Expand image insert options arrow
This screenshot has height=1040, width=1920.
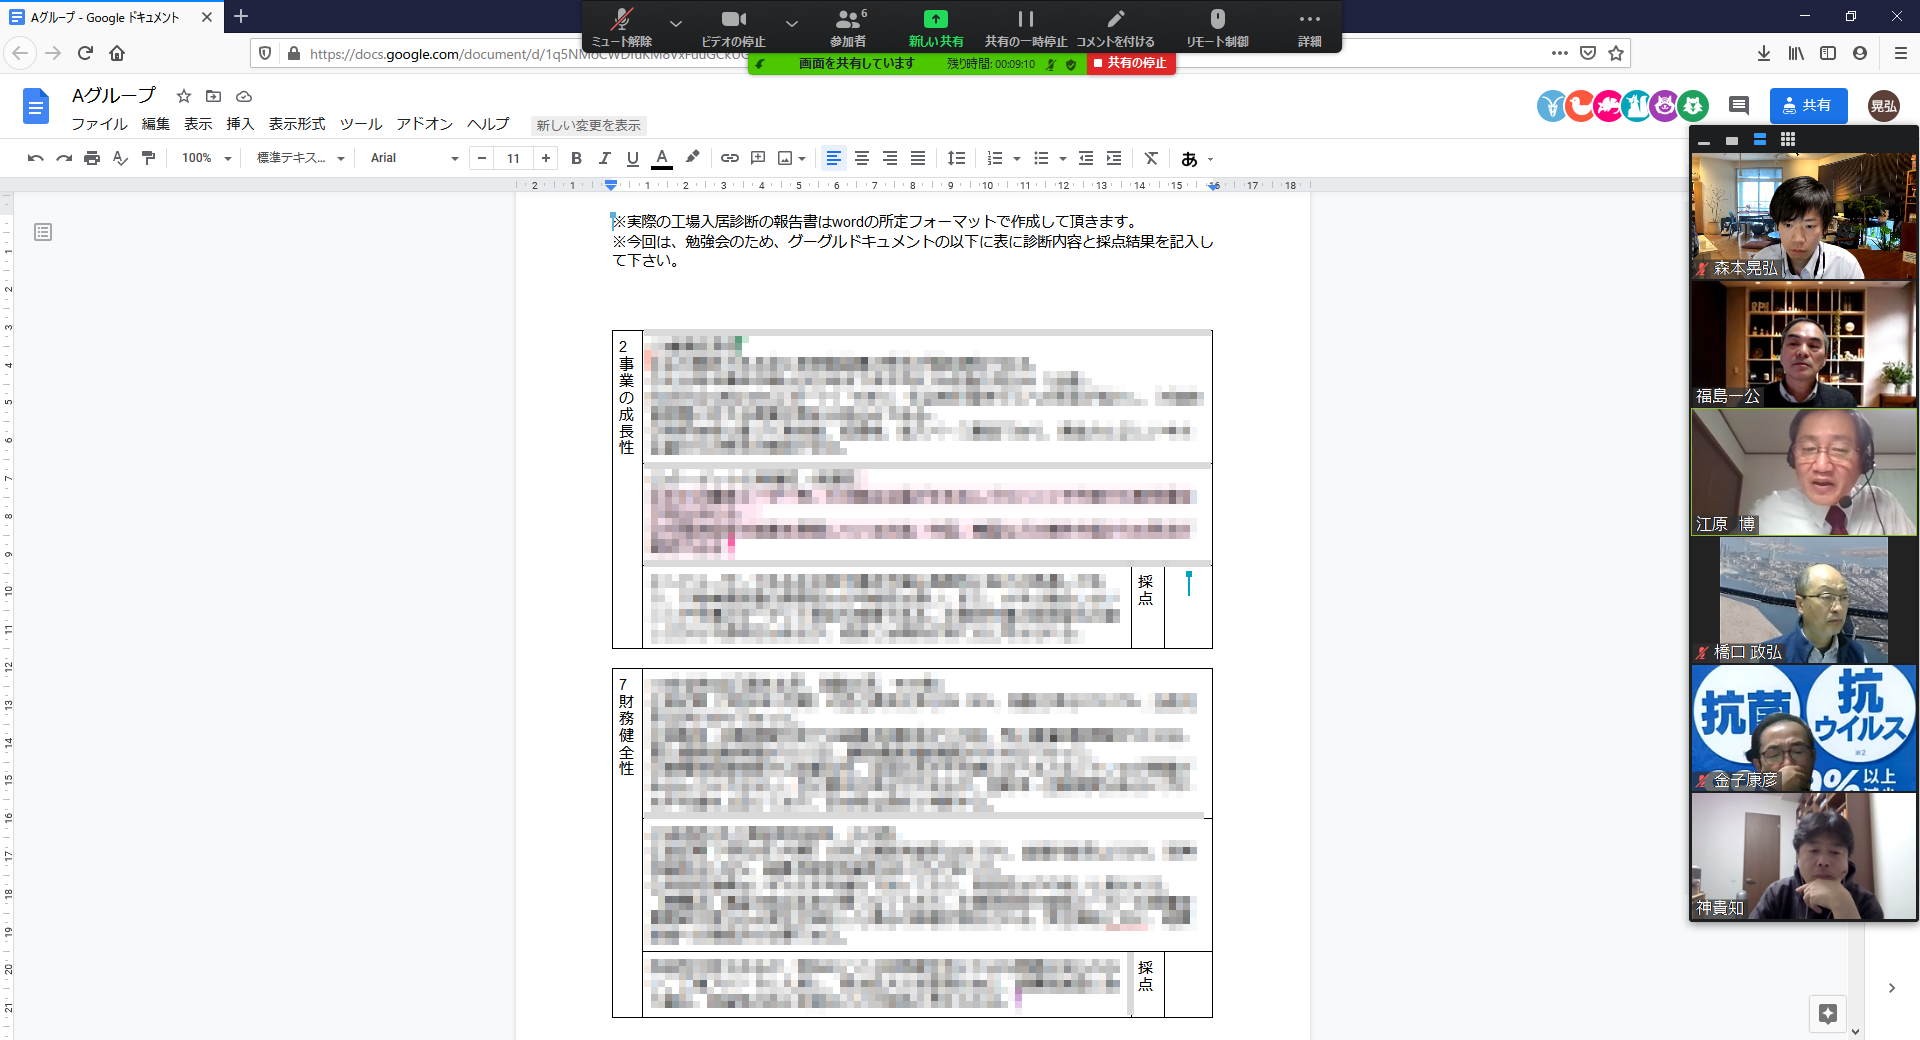[x=802, y=158]
